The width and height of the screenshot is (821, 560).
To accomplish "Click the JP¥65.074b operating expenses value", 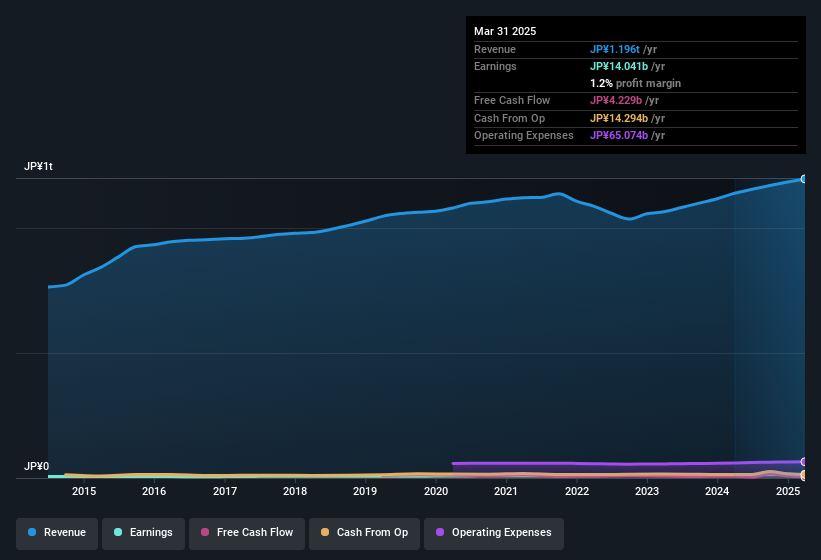I will click(x=619, y=136).
